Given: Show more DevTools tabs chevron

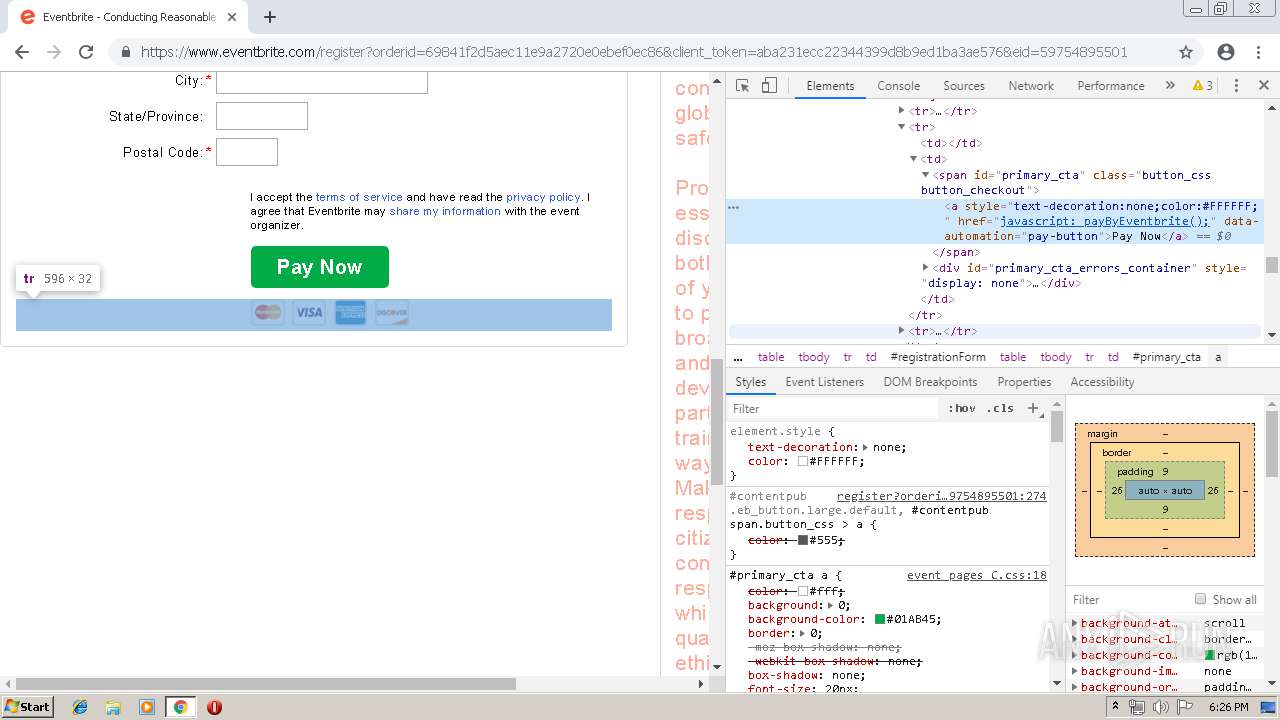Looking at the screenshot, I should tap(1170, 86).
